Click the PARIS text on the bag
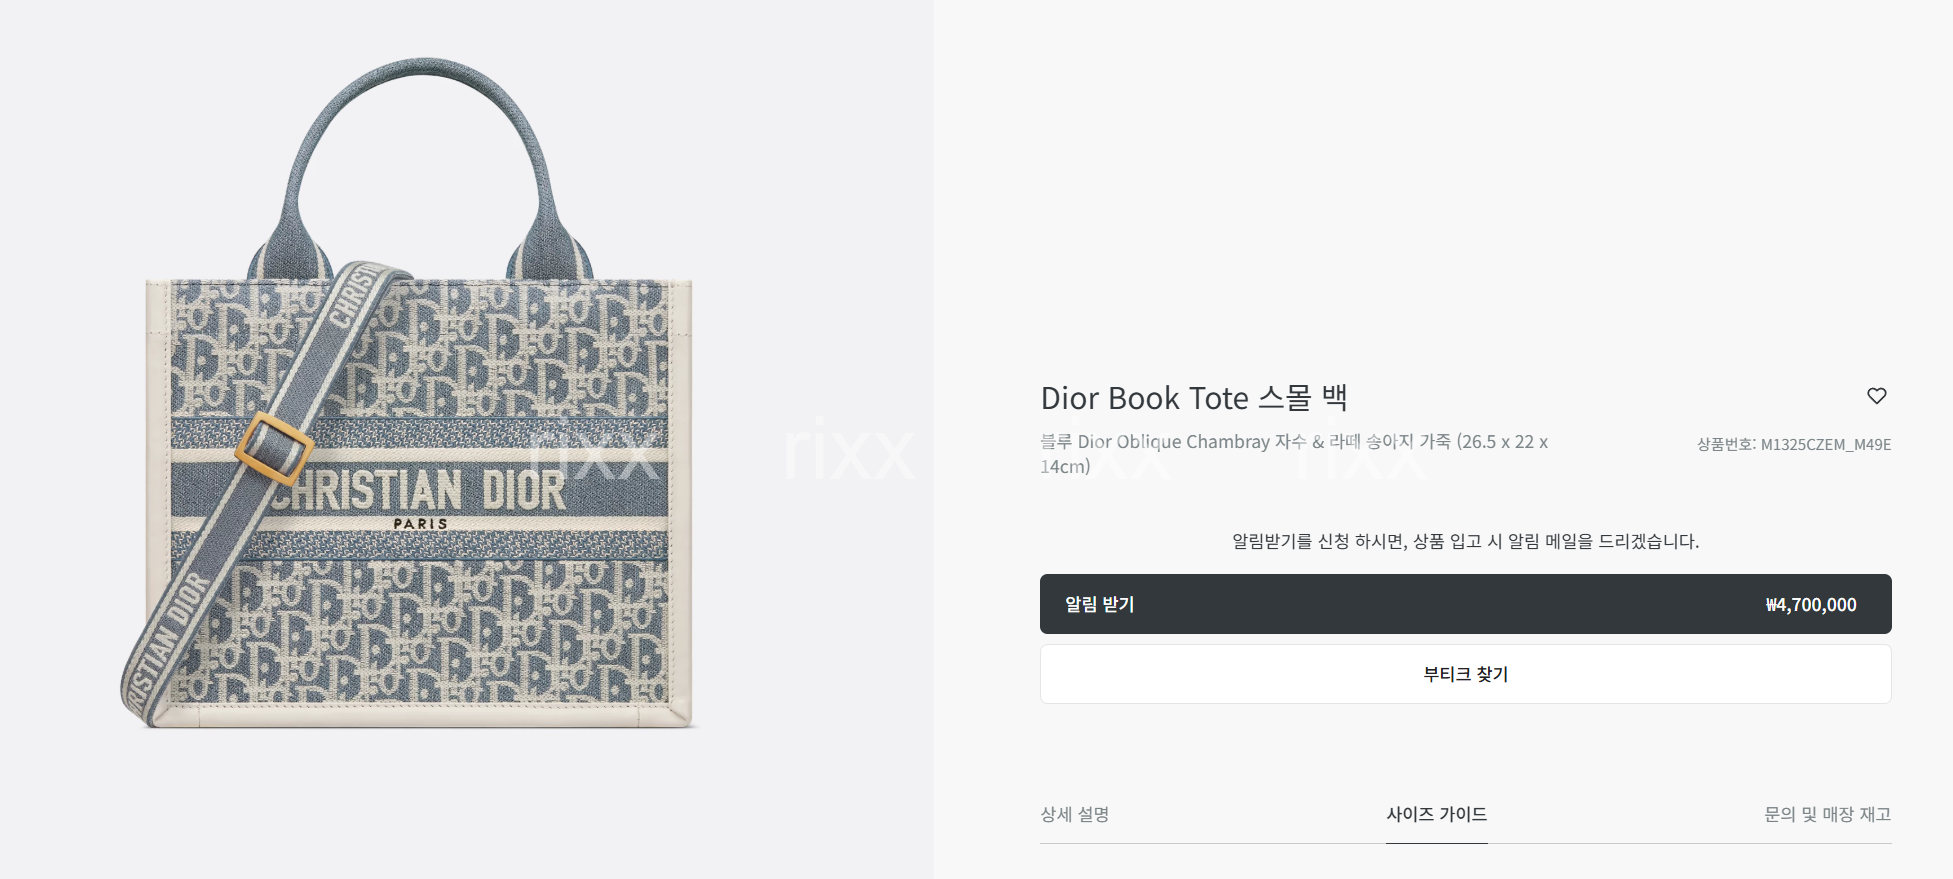This screenshot has width=1953, height=879. [x=420, y=523]
